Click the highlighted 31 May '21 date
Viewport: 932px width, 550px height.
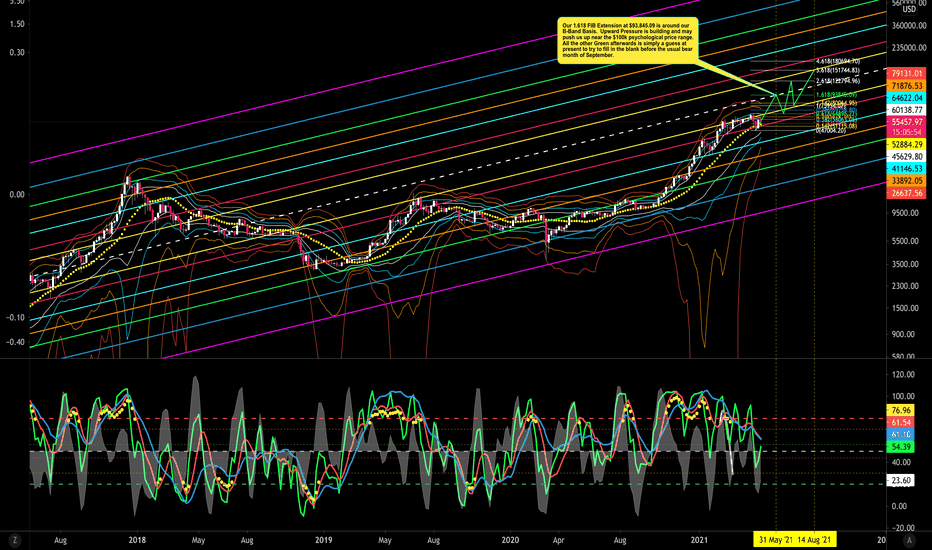click(776, 540)
